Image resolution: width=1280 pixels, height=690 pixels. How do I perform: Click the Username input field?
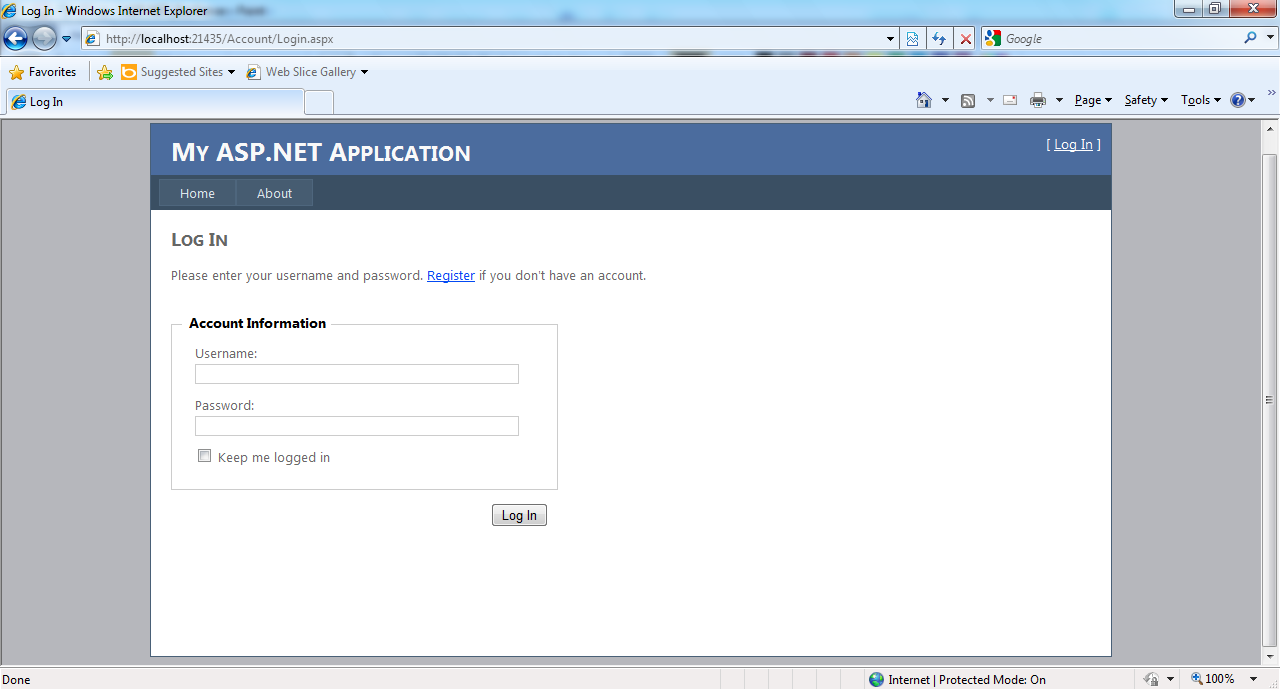pyautogui.click(x=356, y=374)
